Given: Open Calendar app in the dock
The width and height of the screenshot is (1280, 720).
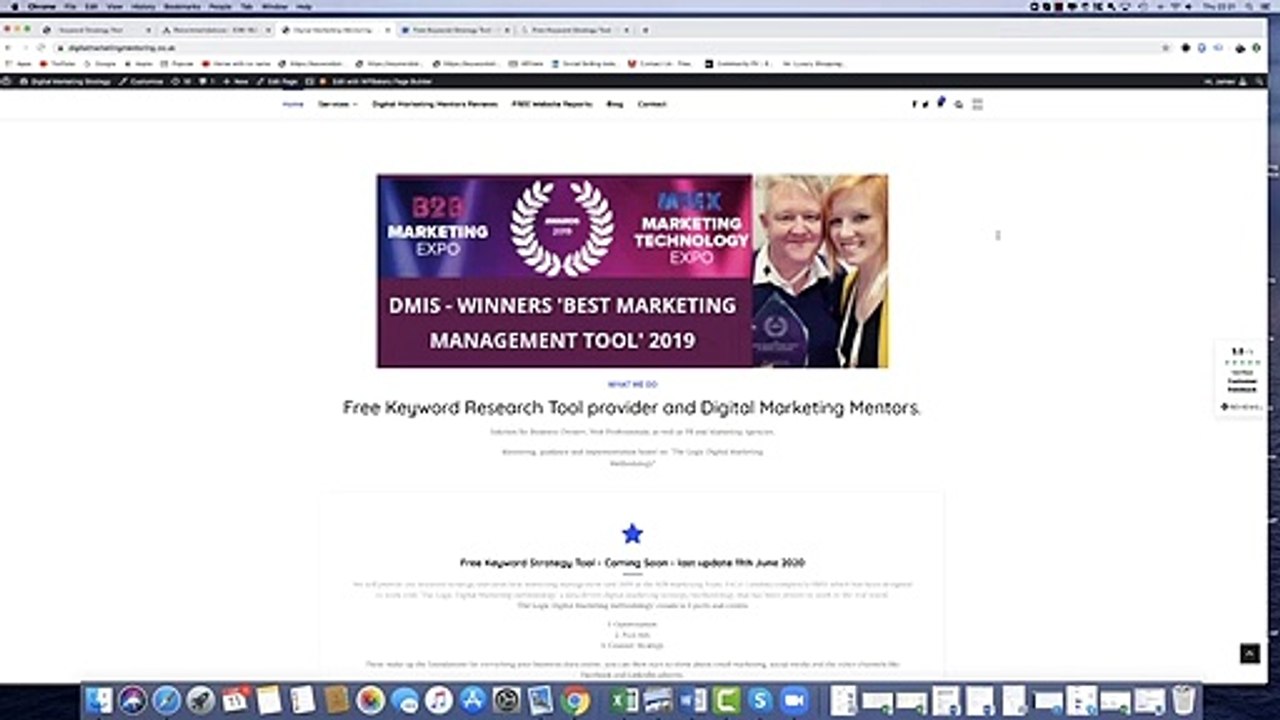Looking at the screenshot, I should point(235,700).
